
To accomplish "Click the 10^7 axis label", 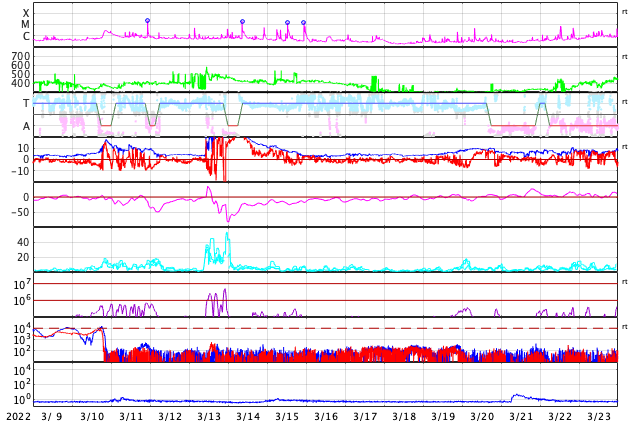I will click(22, 284).
